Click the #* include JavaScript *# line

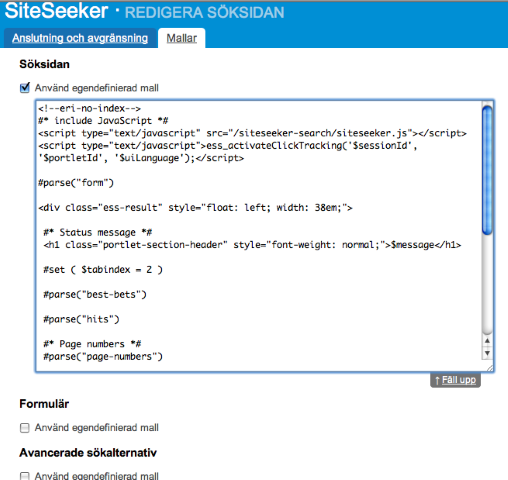pyautogui.click(x=103, y=120)
